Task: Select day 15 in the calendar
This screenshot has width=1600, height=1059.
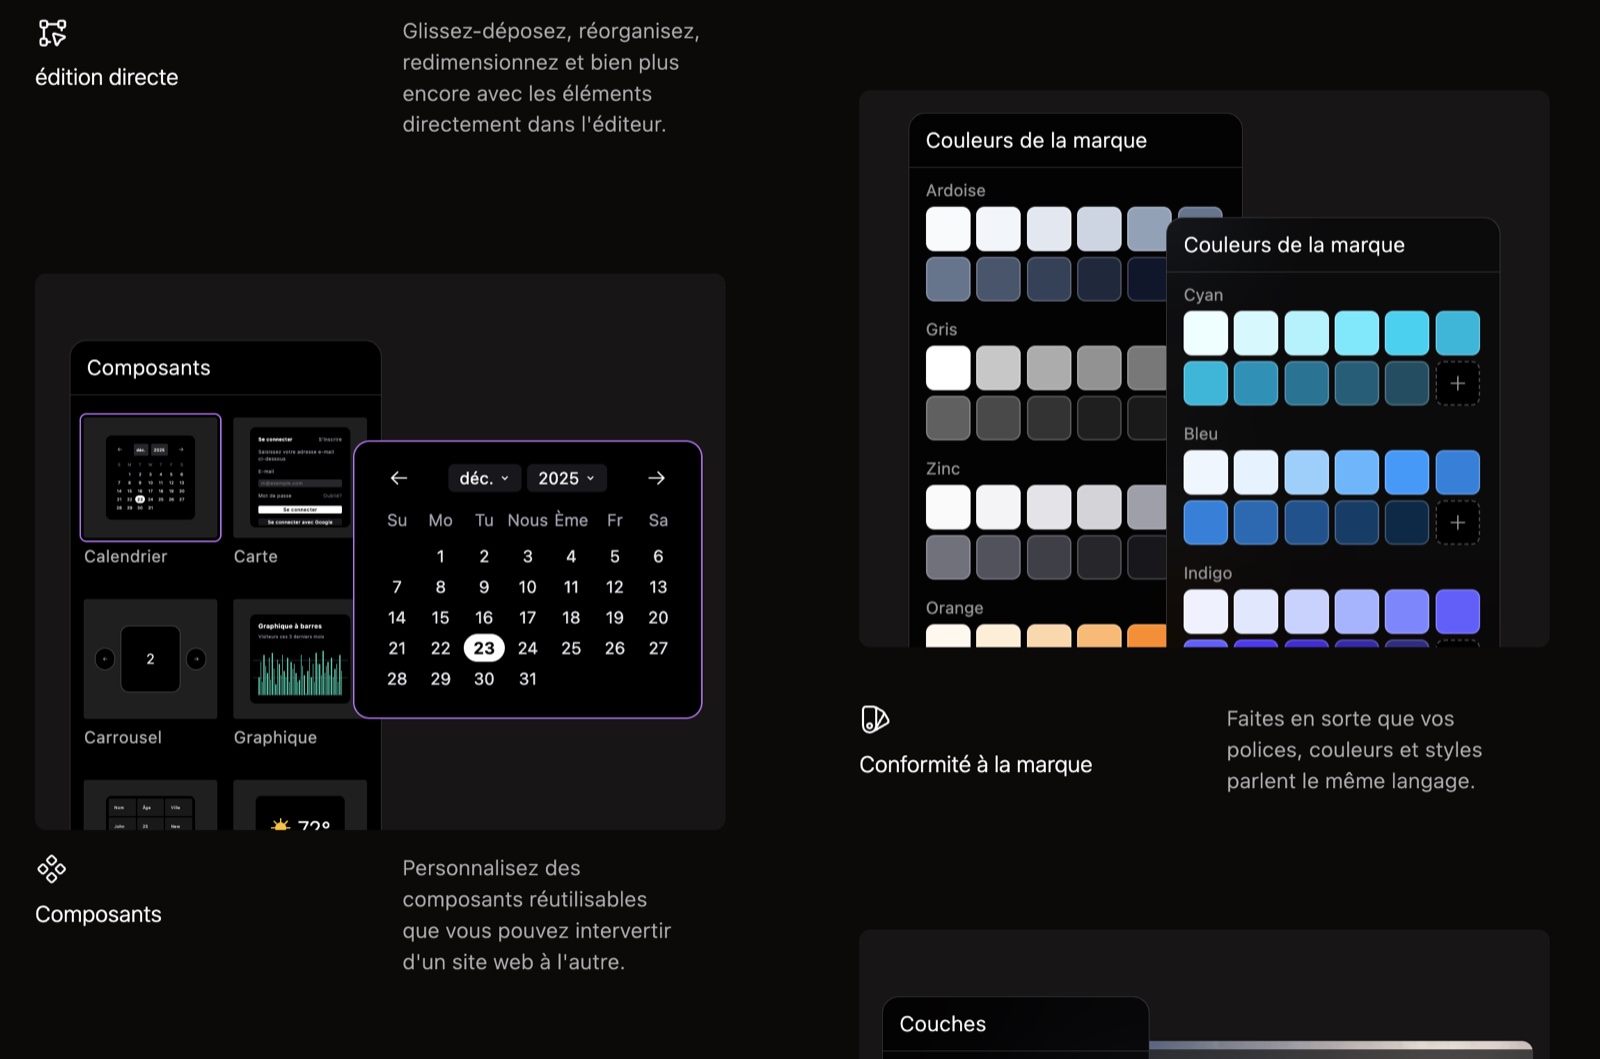Action: (440, 617)
